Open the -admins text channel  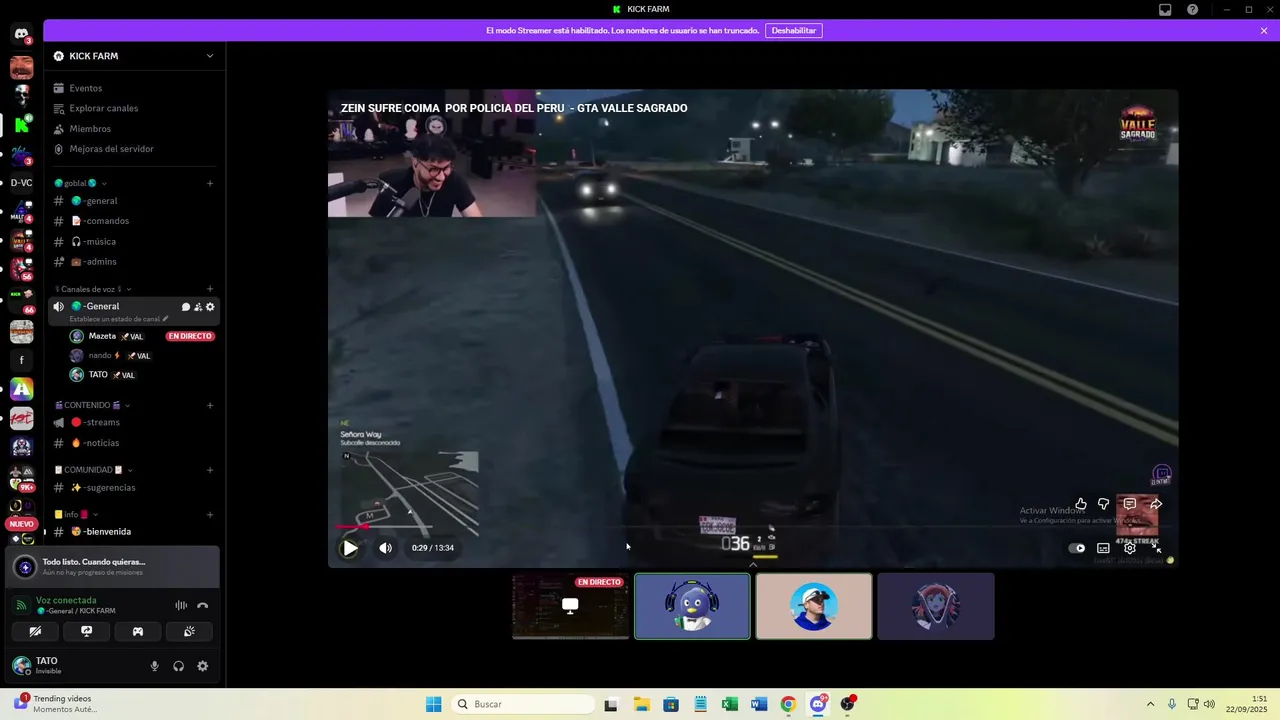pos(132,262)
